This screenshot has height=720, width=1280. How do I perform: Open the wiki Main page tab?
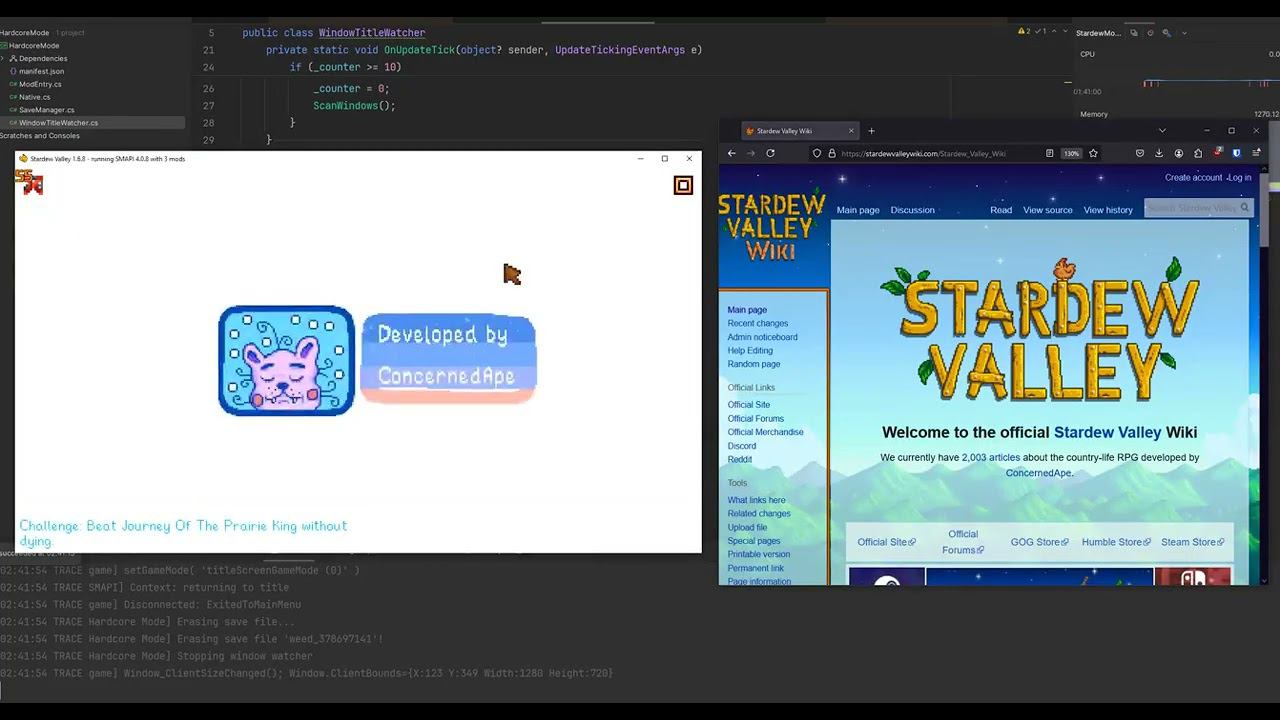click(858, 210)
